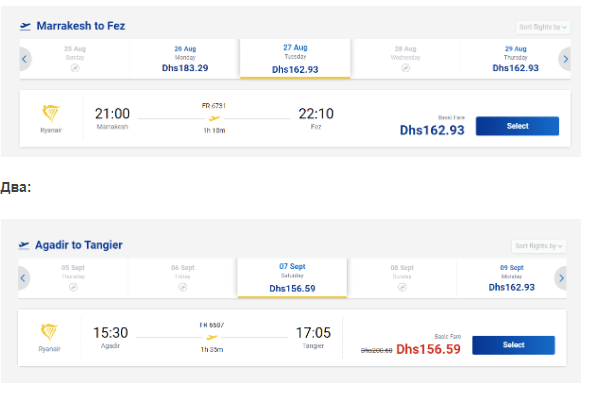
Task: Click the discounted Dhs156.59 fare price
Action: coord(428,349)
